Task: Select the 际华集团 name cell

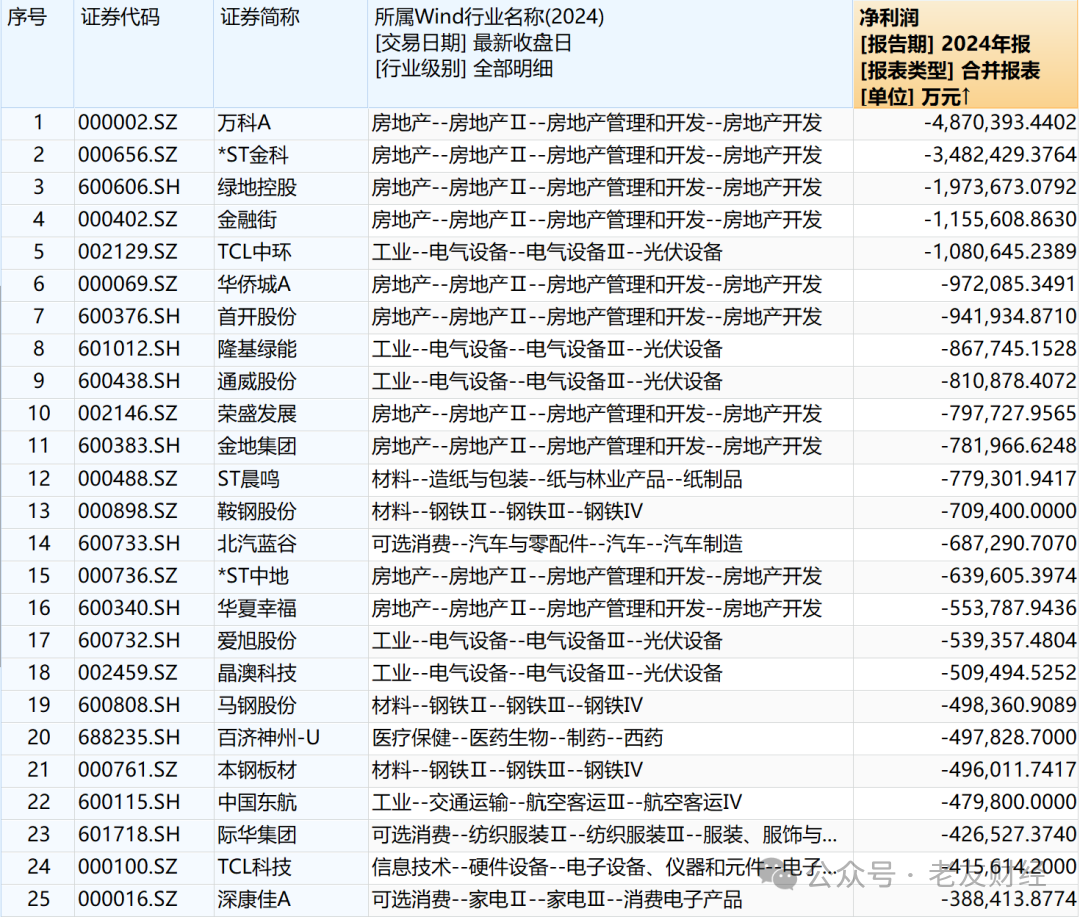Action: click(x=291, y=836)
